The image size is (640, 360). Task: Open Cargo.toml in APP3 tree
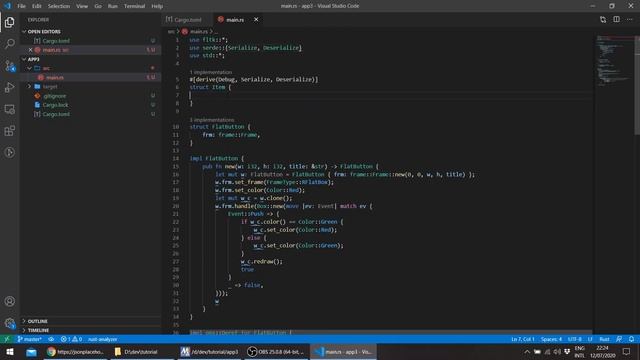click(91, 114)
